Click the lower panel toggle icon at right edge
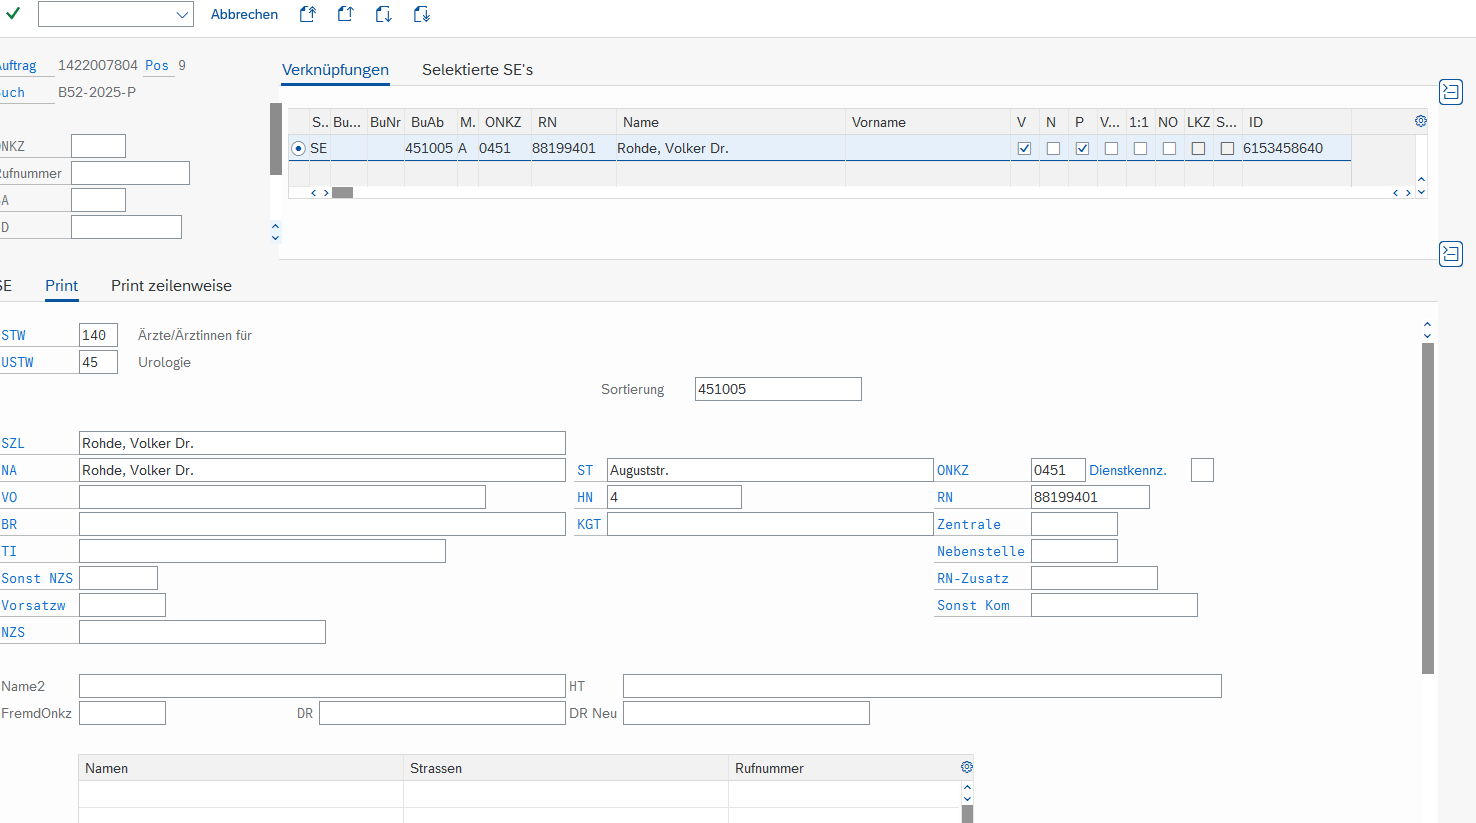 click(x=1450, y=253)
